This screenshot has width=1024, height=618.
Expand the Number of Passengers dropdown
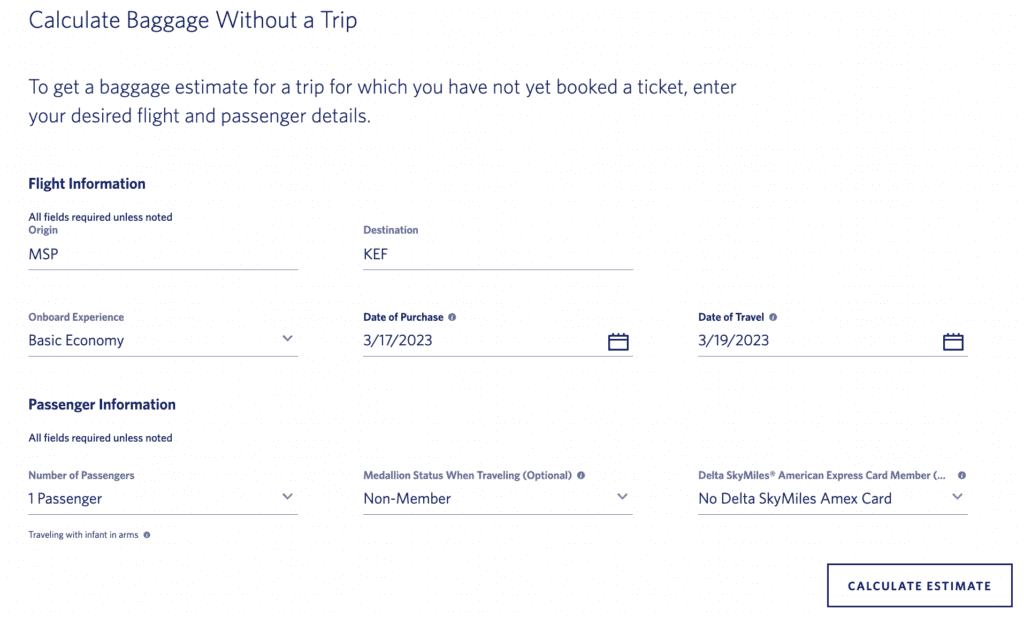(x=288, y=497)
